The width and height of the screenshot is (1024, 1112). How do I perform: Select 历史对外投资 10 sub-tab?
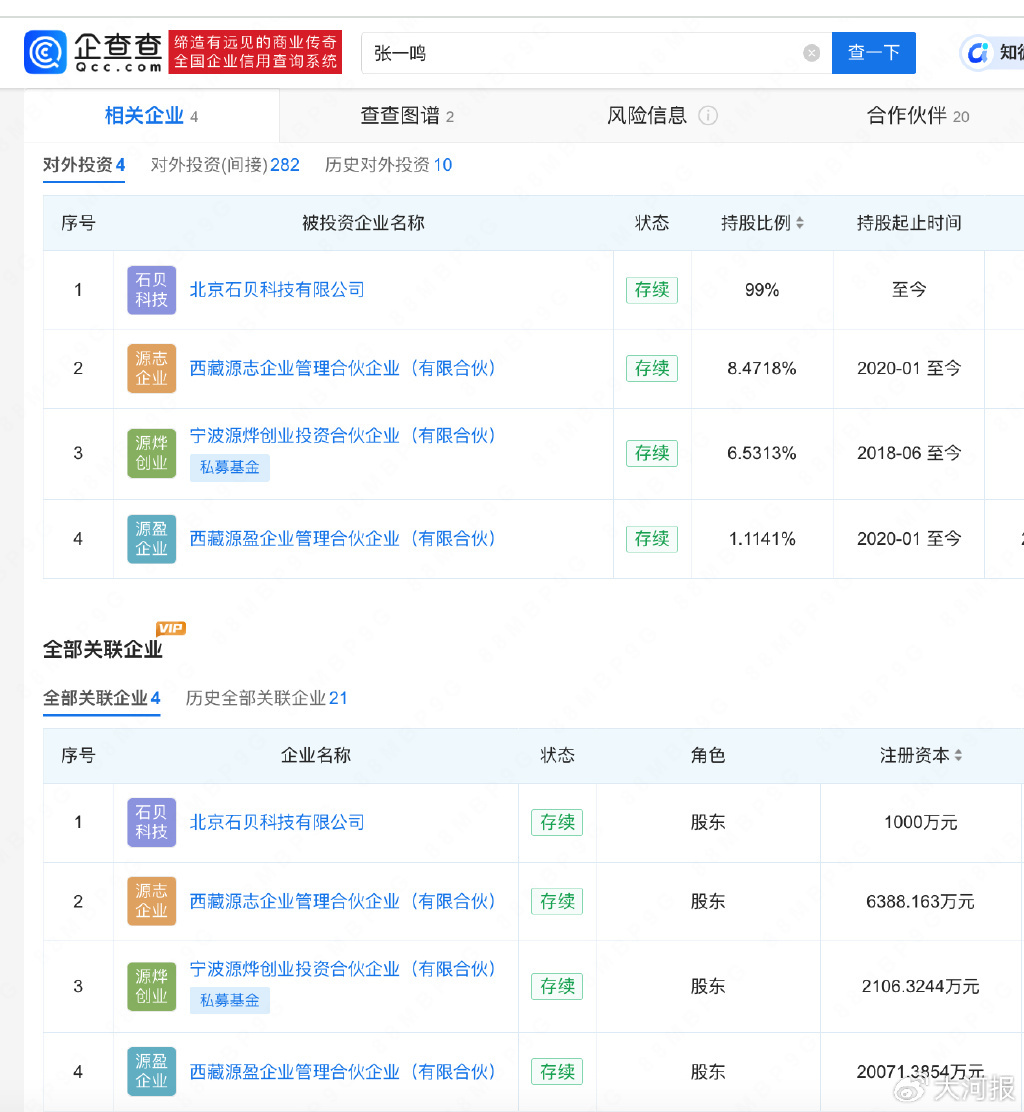coord(388,165)
